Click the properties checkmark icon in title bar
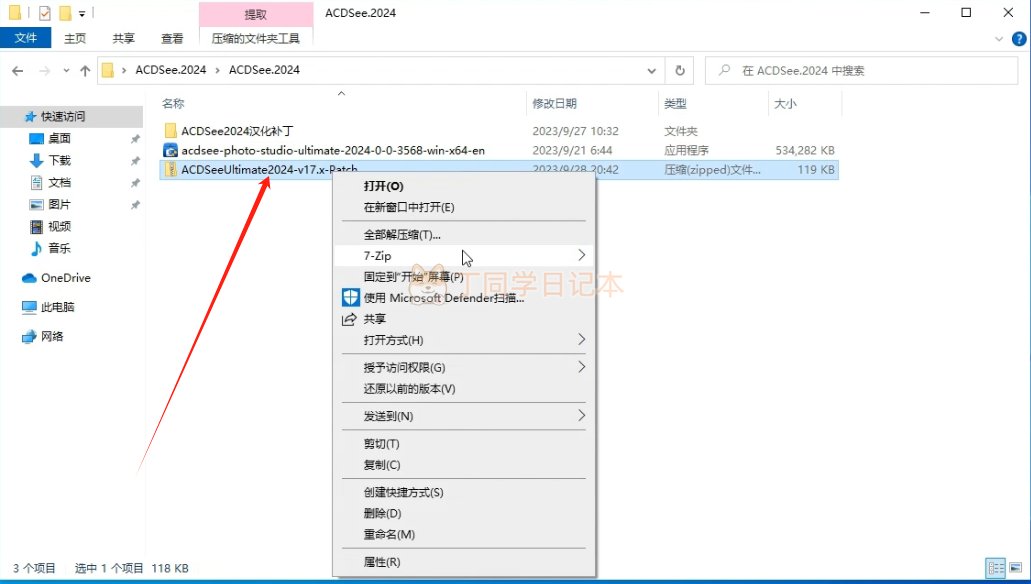 point(44,12)
